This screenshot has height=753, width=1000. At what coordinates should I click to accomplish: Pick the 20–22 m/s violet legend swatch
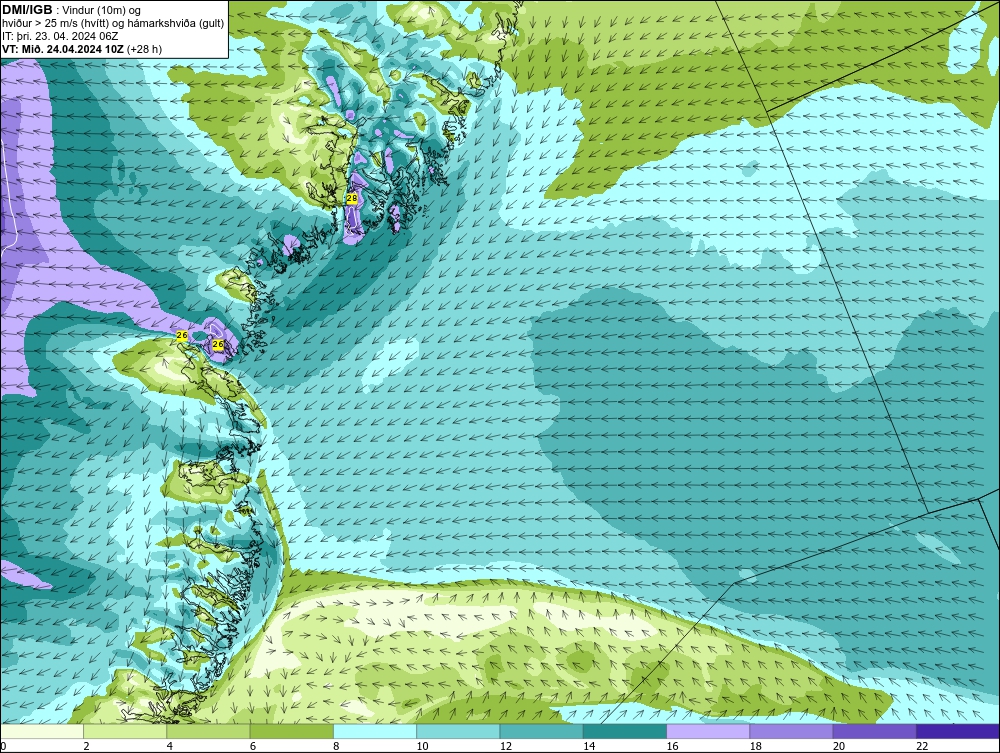point(874,731)
